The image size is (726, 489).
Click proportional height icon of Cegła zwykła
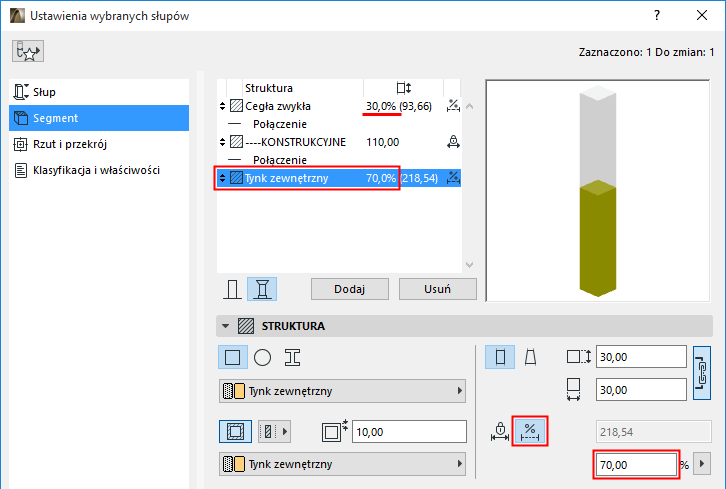453,106
